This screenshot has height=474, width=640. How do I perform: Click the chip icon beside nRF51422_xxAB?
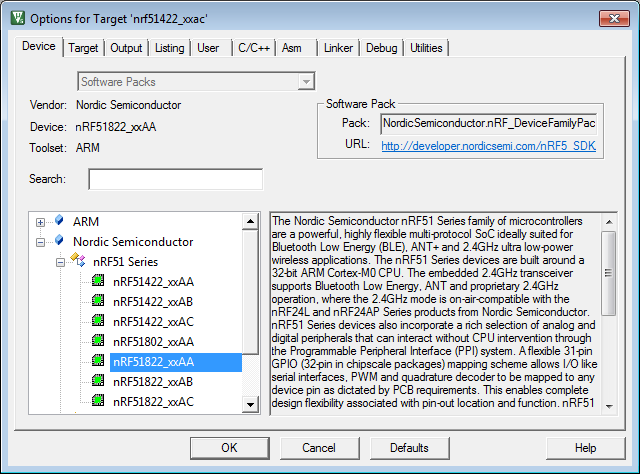(98, 300)
